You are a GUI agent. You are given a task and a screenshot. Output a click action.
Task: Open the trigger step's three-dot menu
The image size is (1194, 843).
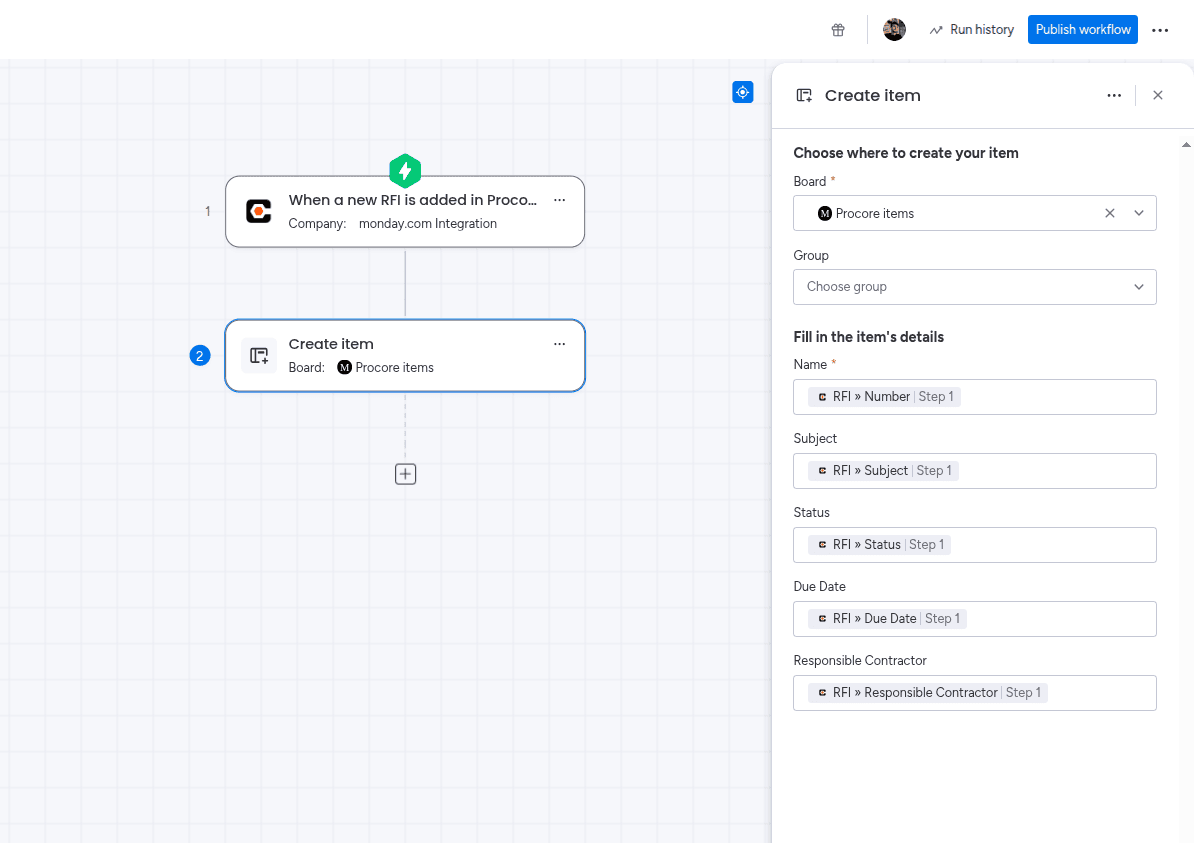click(x=560, y=200)
